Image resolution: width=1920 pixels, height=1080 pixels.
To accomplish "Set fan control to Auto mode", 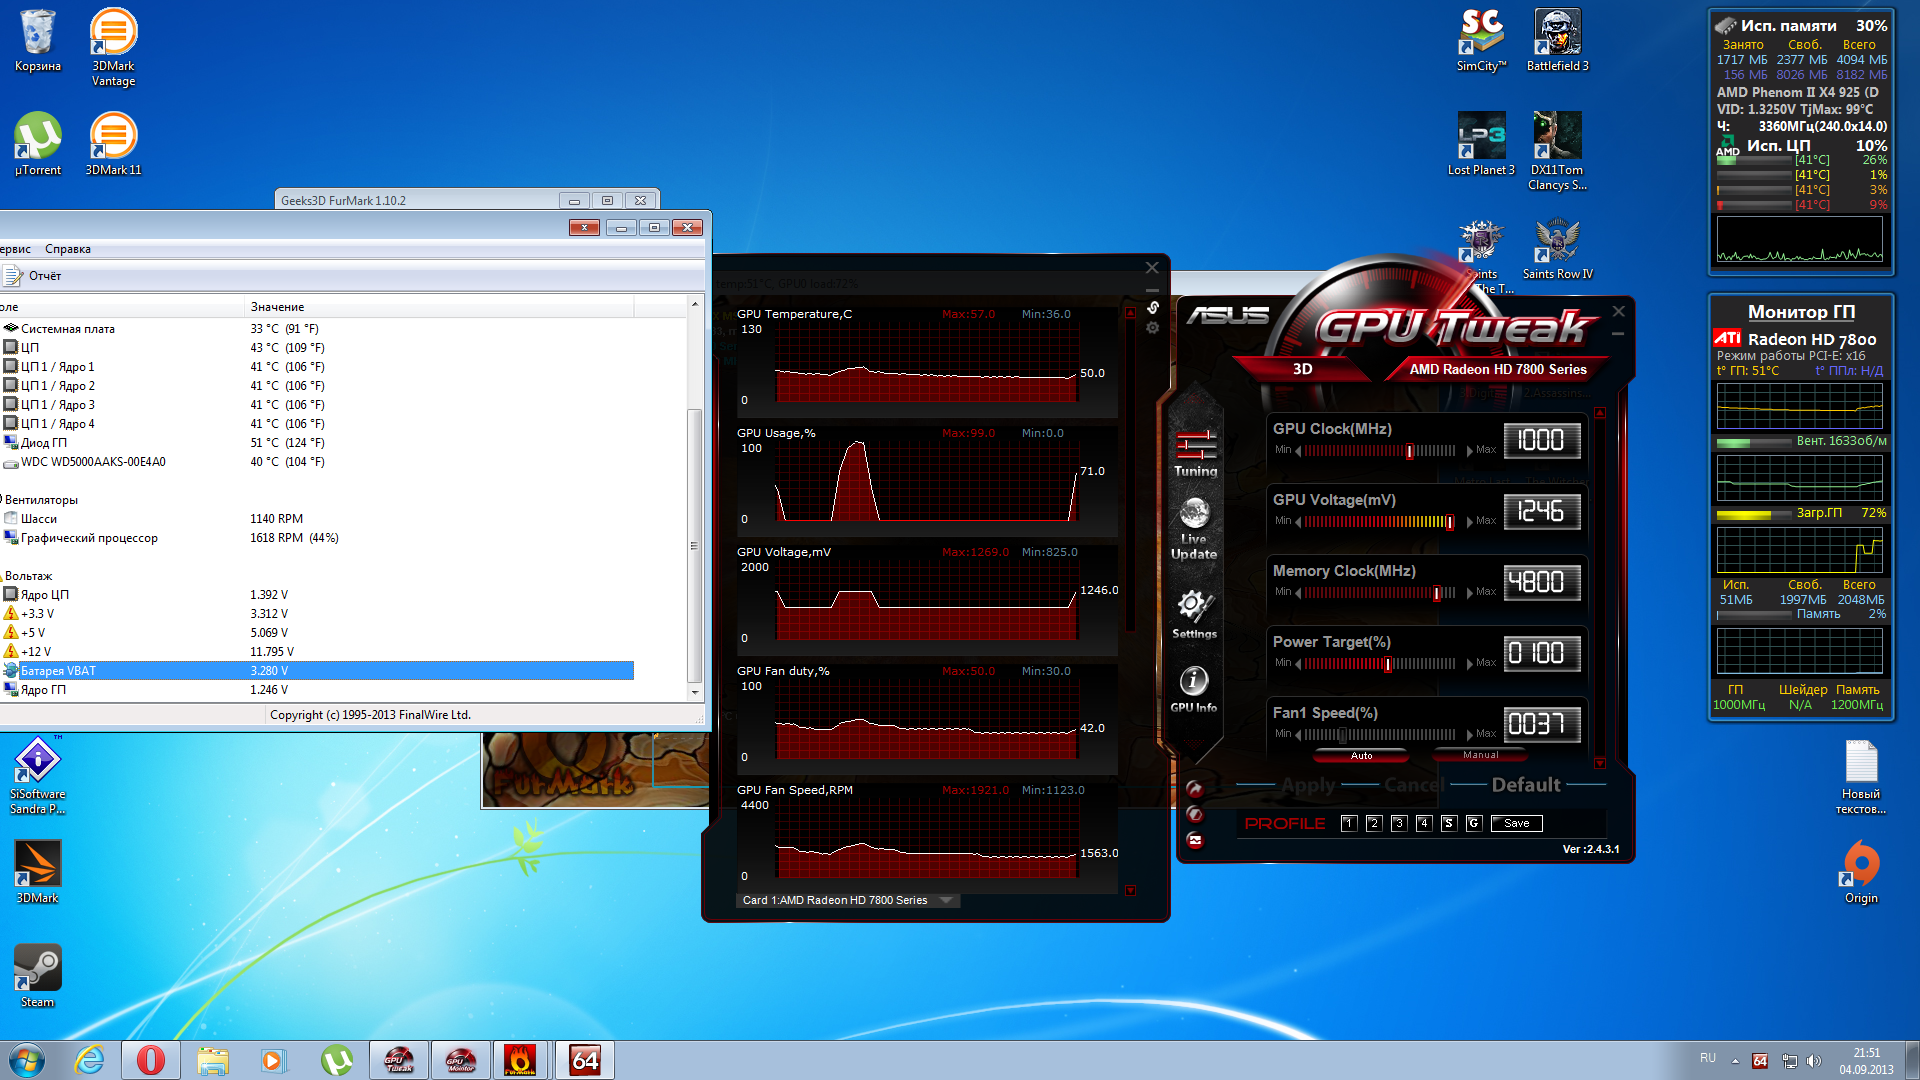I will click(1361, 755).
